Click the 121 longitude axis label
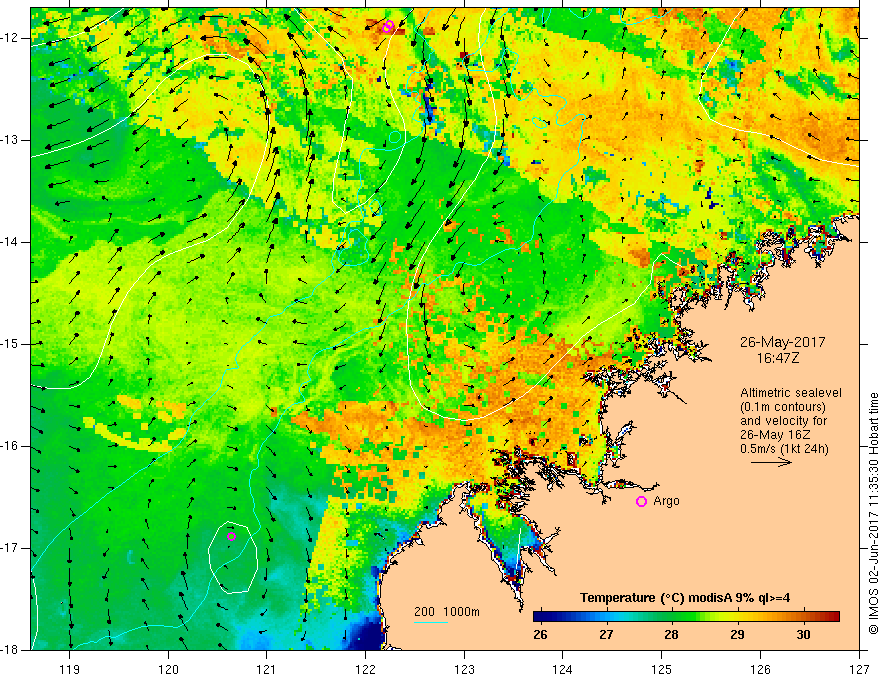880x680 pixels. 267,669
